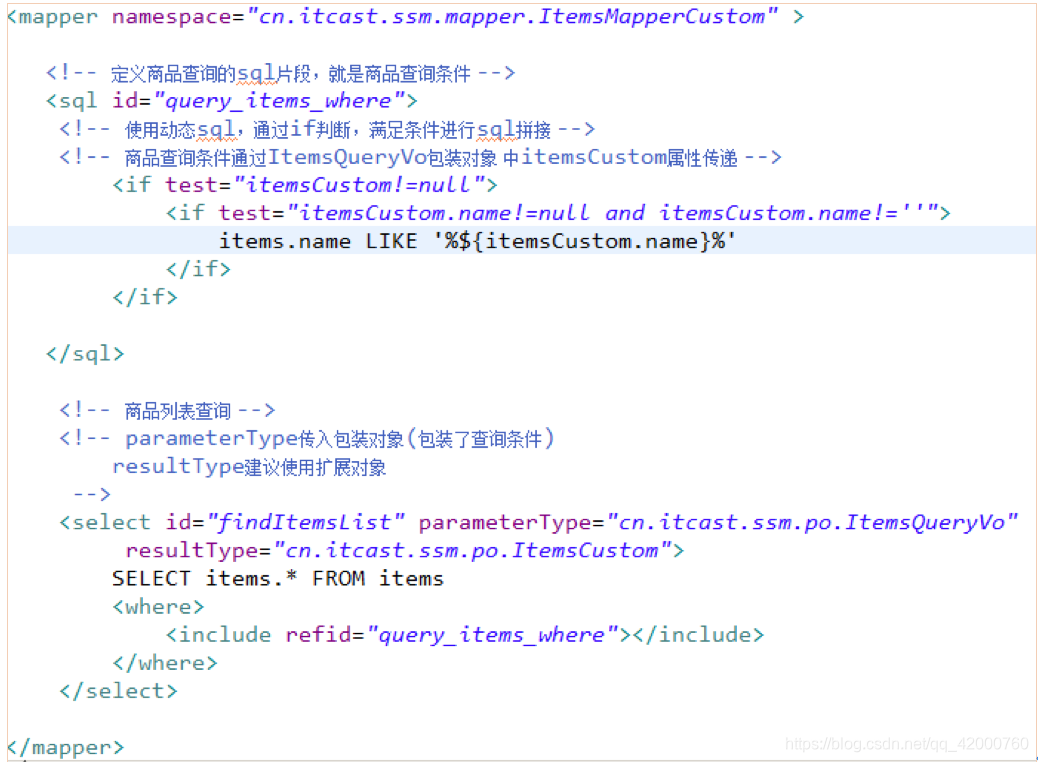
Task: Click the closing </select> tag
Action: point(118,691)
